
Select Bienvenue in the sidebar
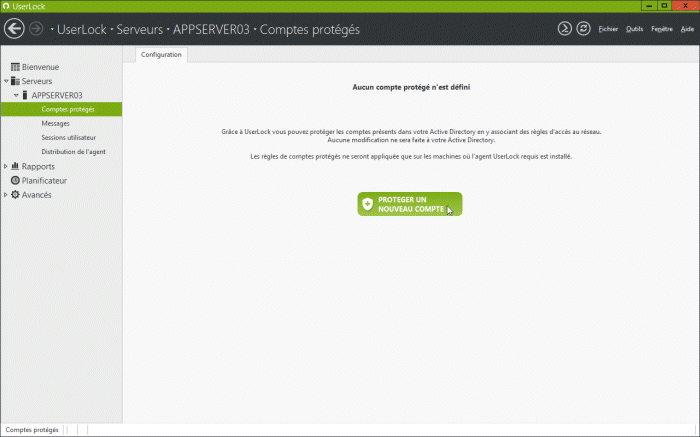pos(40,67)
